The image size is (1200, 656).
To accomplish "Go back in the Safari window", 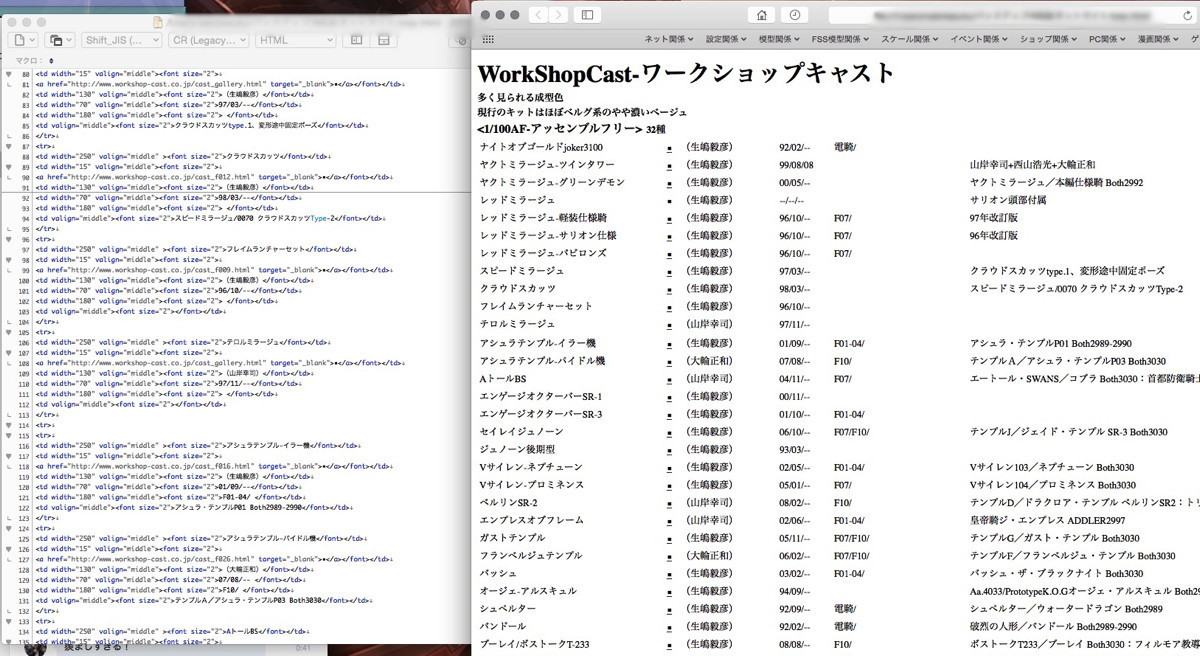I will click(x=537, y=15).
